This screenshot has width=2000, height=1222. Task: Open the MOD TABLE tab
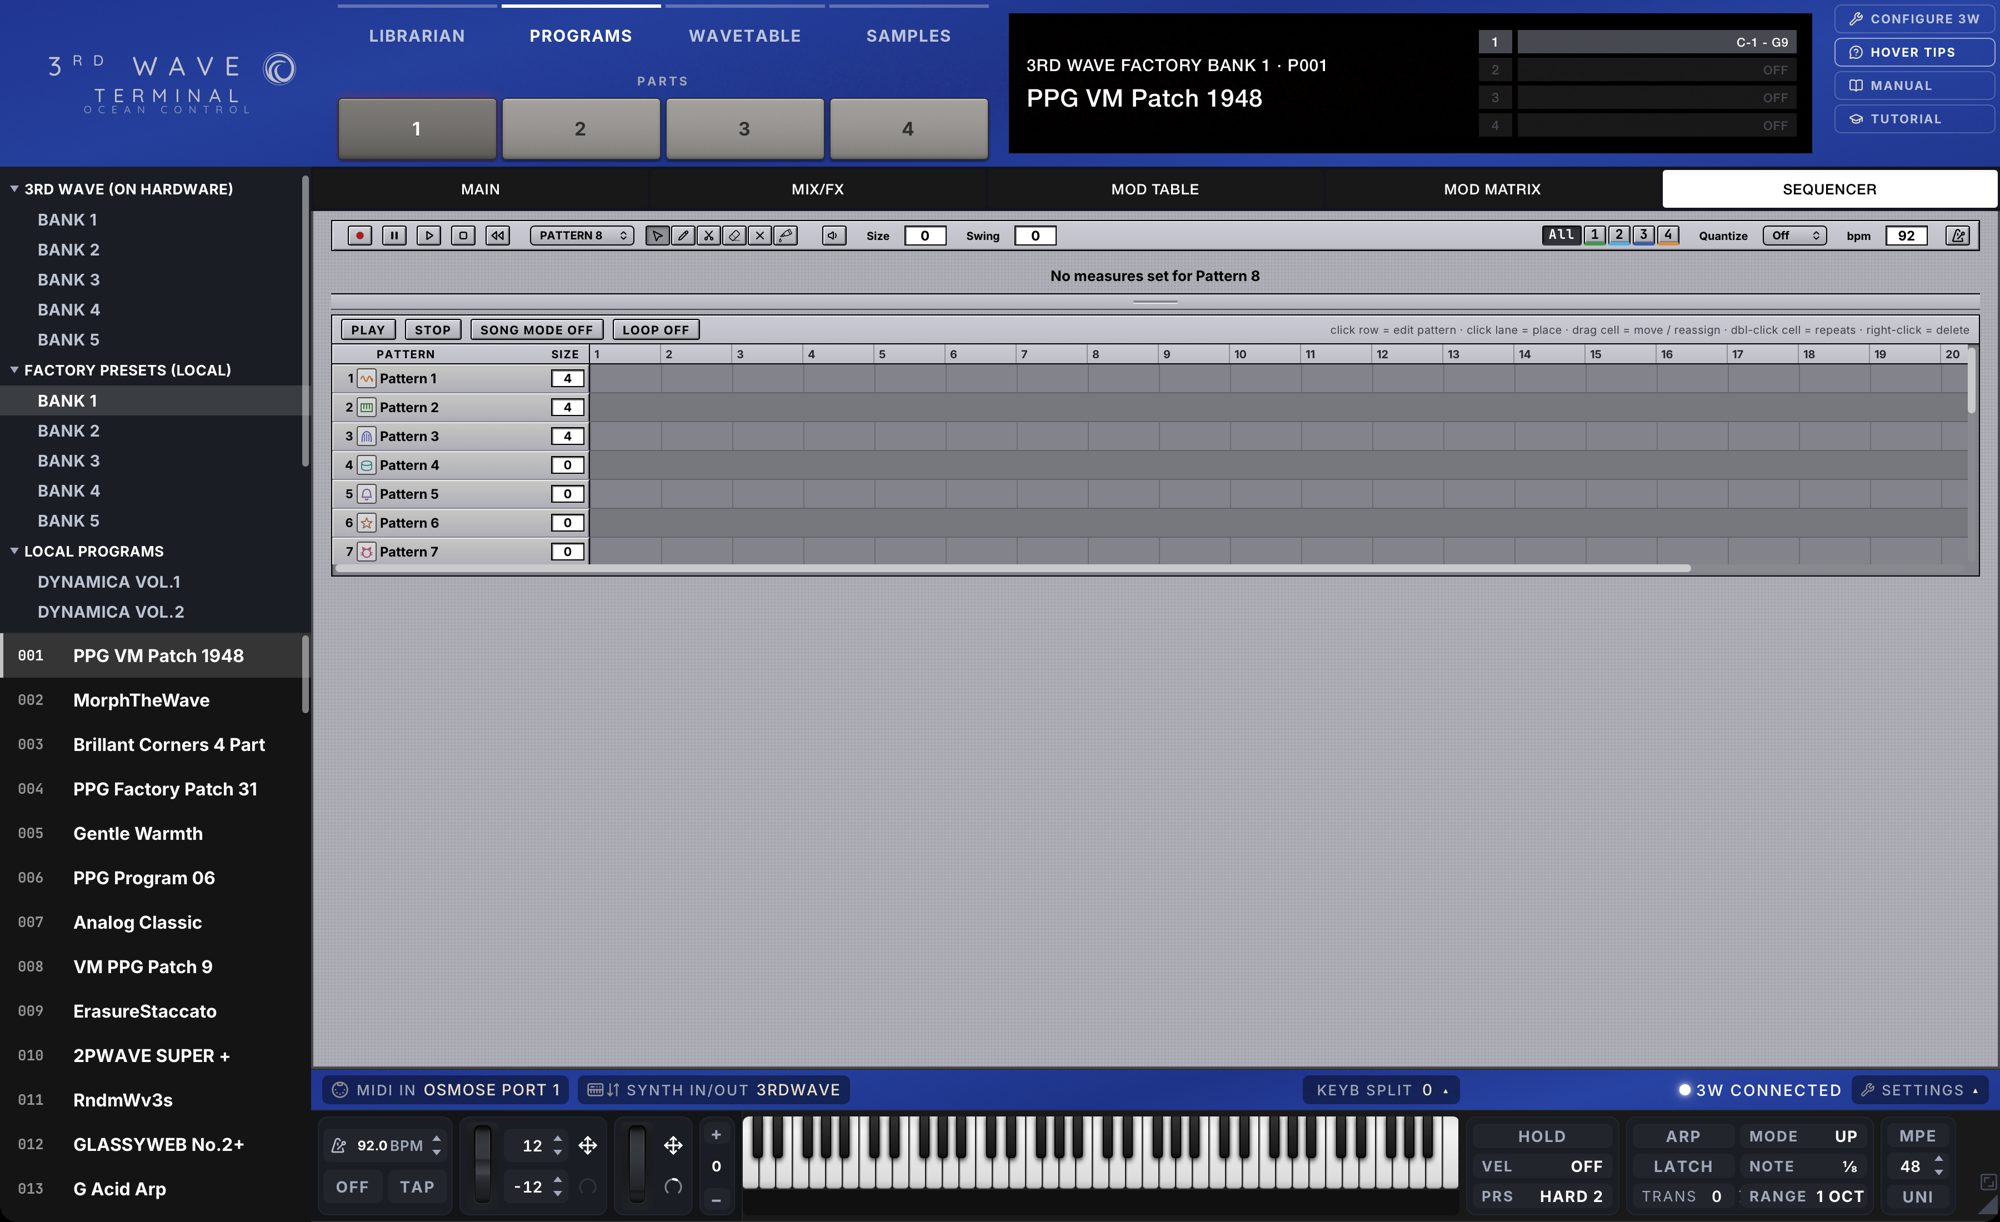coord(1155,189)
